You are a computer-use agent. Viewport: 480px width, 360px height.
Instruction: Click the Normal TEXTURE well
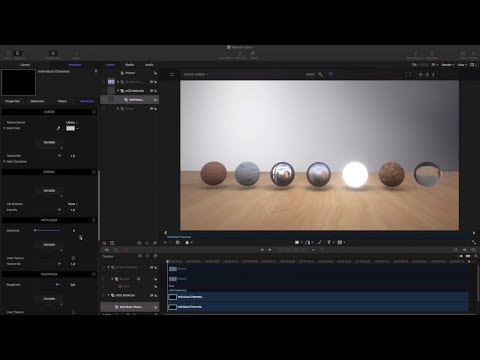pyautogui.click(x=49, y=191)
